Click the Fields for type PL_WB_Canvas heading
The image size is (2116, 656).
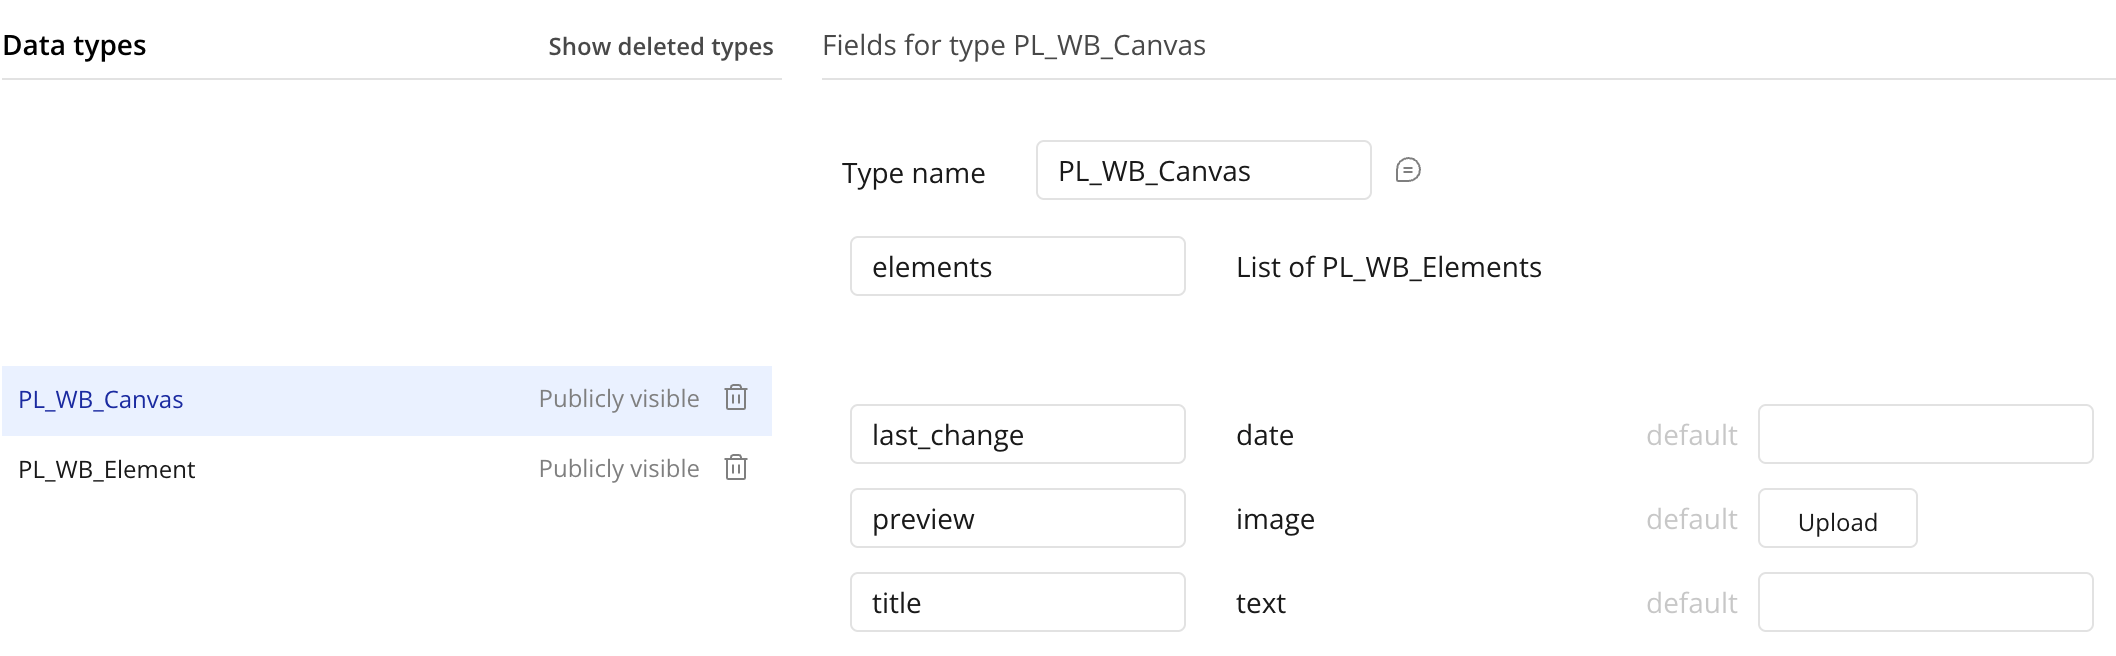click(1014, 45)
